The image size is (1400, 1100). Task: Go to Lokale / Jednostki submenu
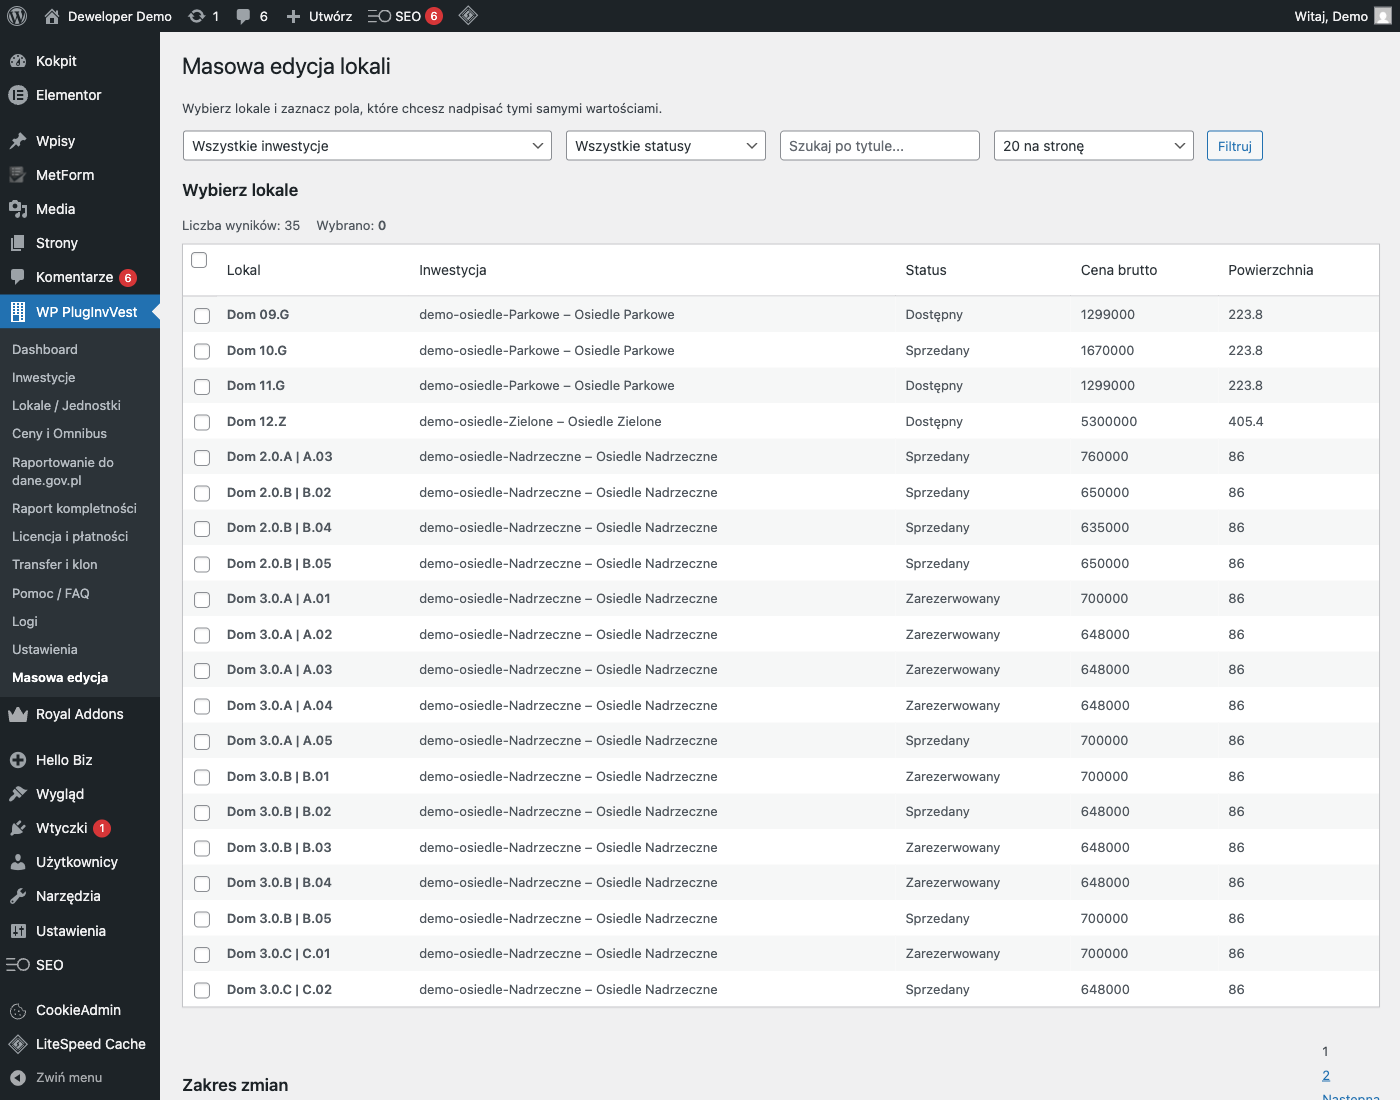click(66, 406)
